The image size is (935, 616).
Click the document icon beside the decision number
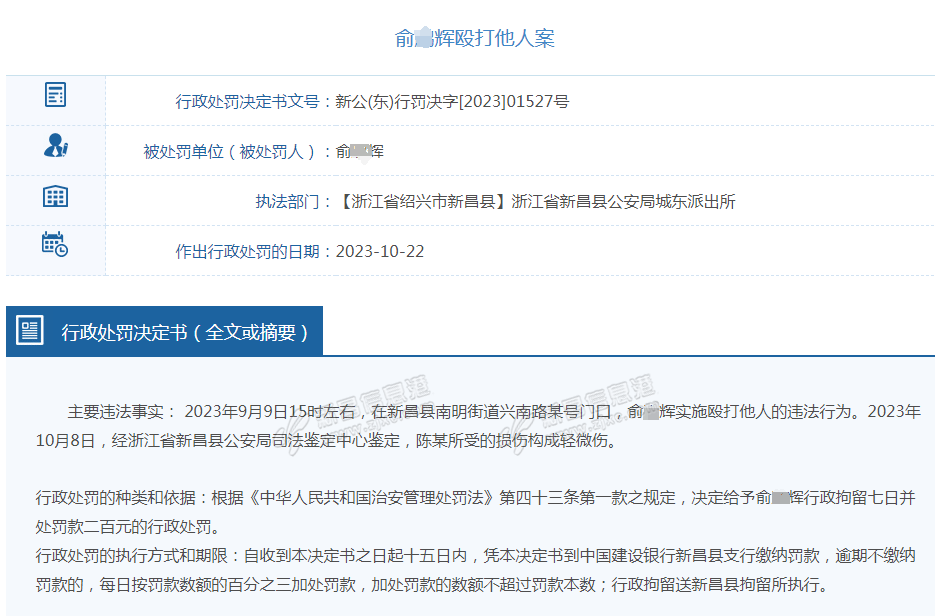coord(55,96)
